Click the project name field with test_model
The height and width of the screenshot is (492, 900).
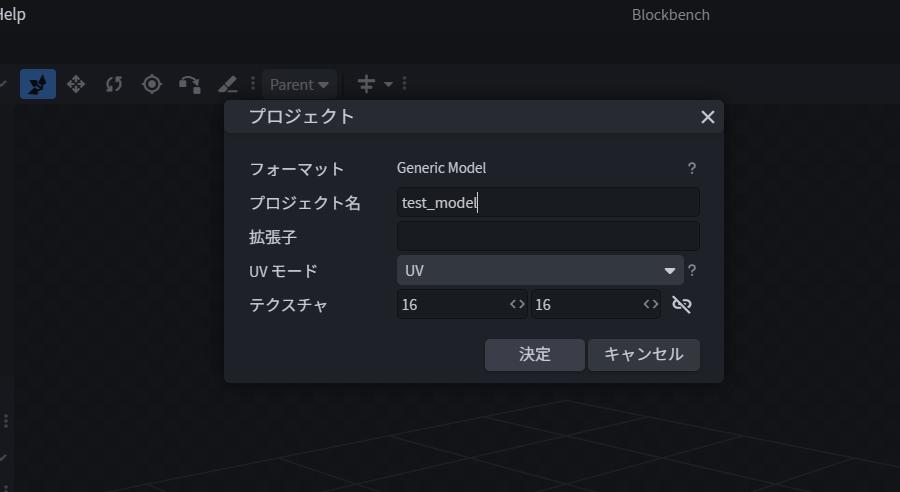(548, 203)
